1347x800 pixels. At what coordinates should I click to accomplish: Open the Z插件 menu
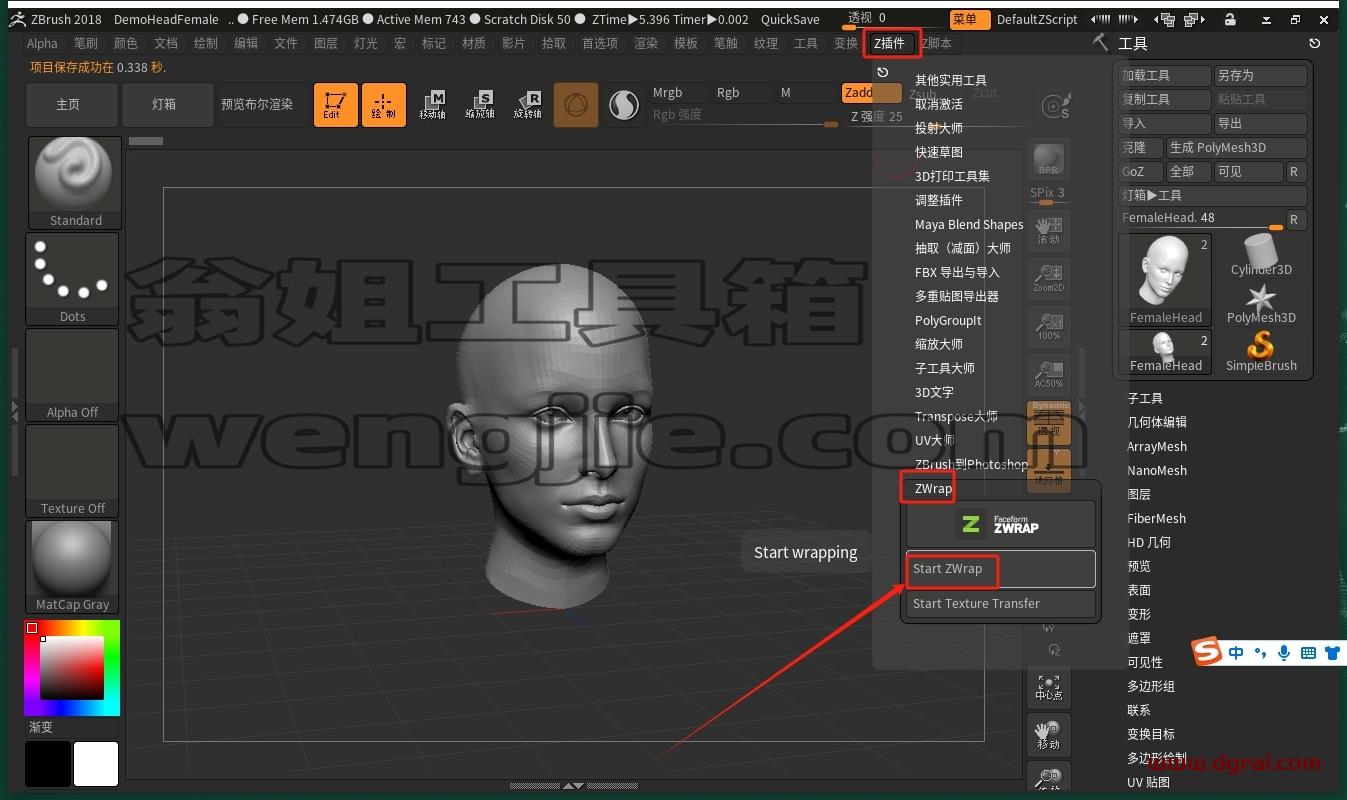890,43
